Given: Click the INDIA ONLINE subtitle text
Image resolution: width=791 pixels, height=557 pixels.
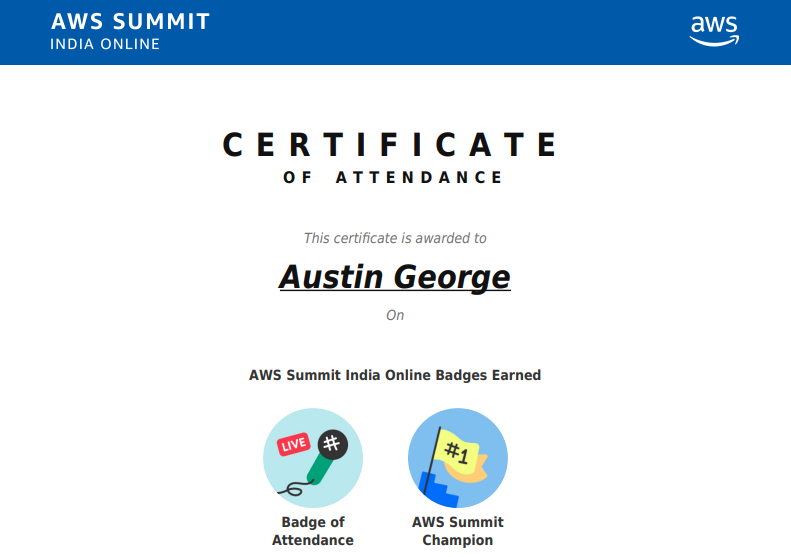Looking at the screenshot, I should click(105, 44).
